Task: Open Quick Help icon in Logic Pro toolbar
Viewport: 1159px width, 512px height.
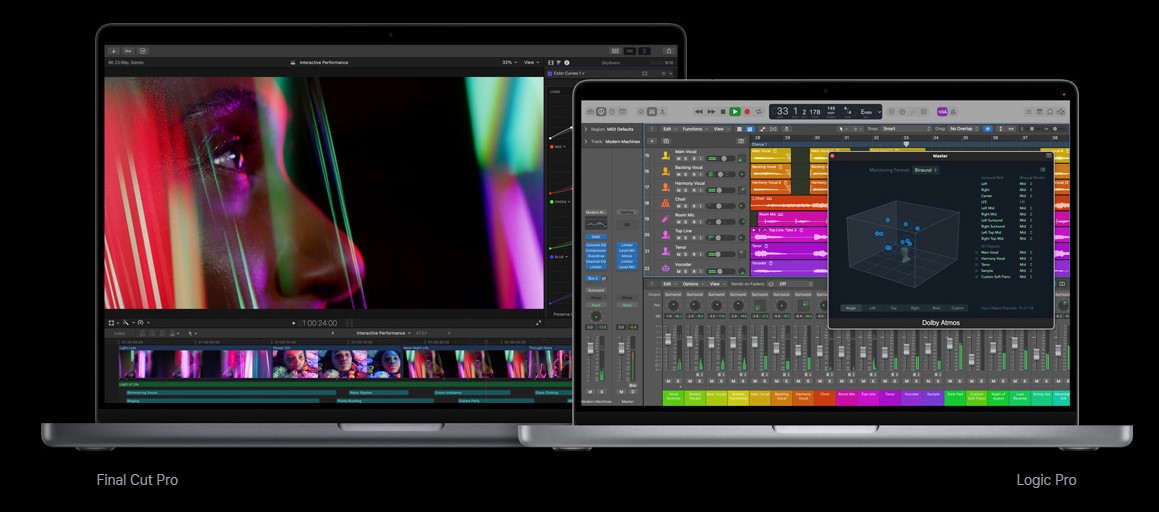Action: tap(611, 112)
